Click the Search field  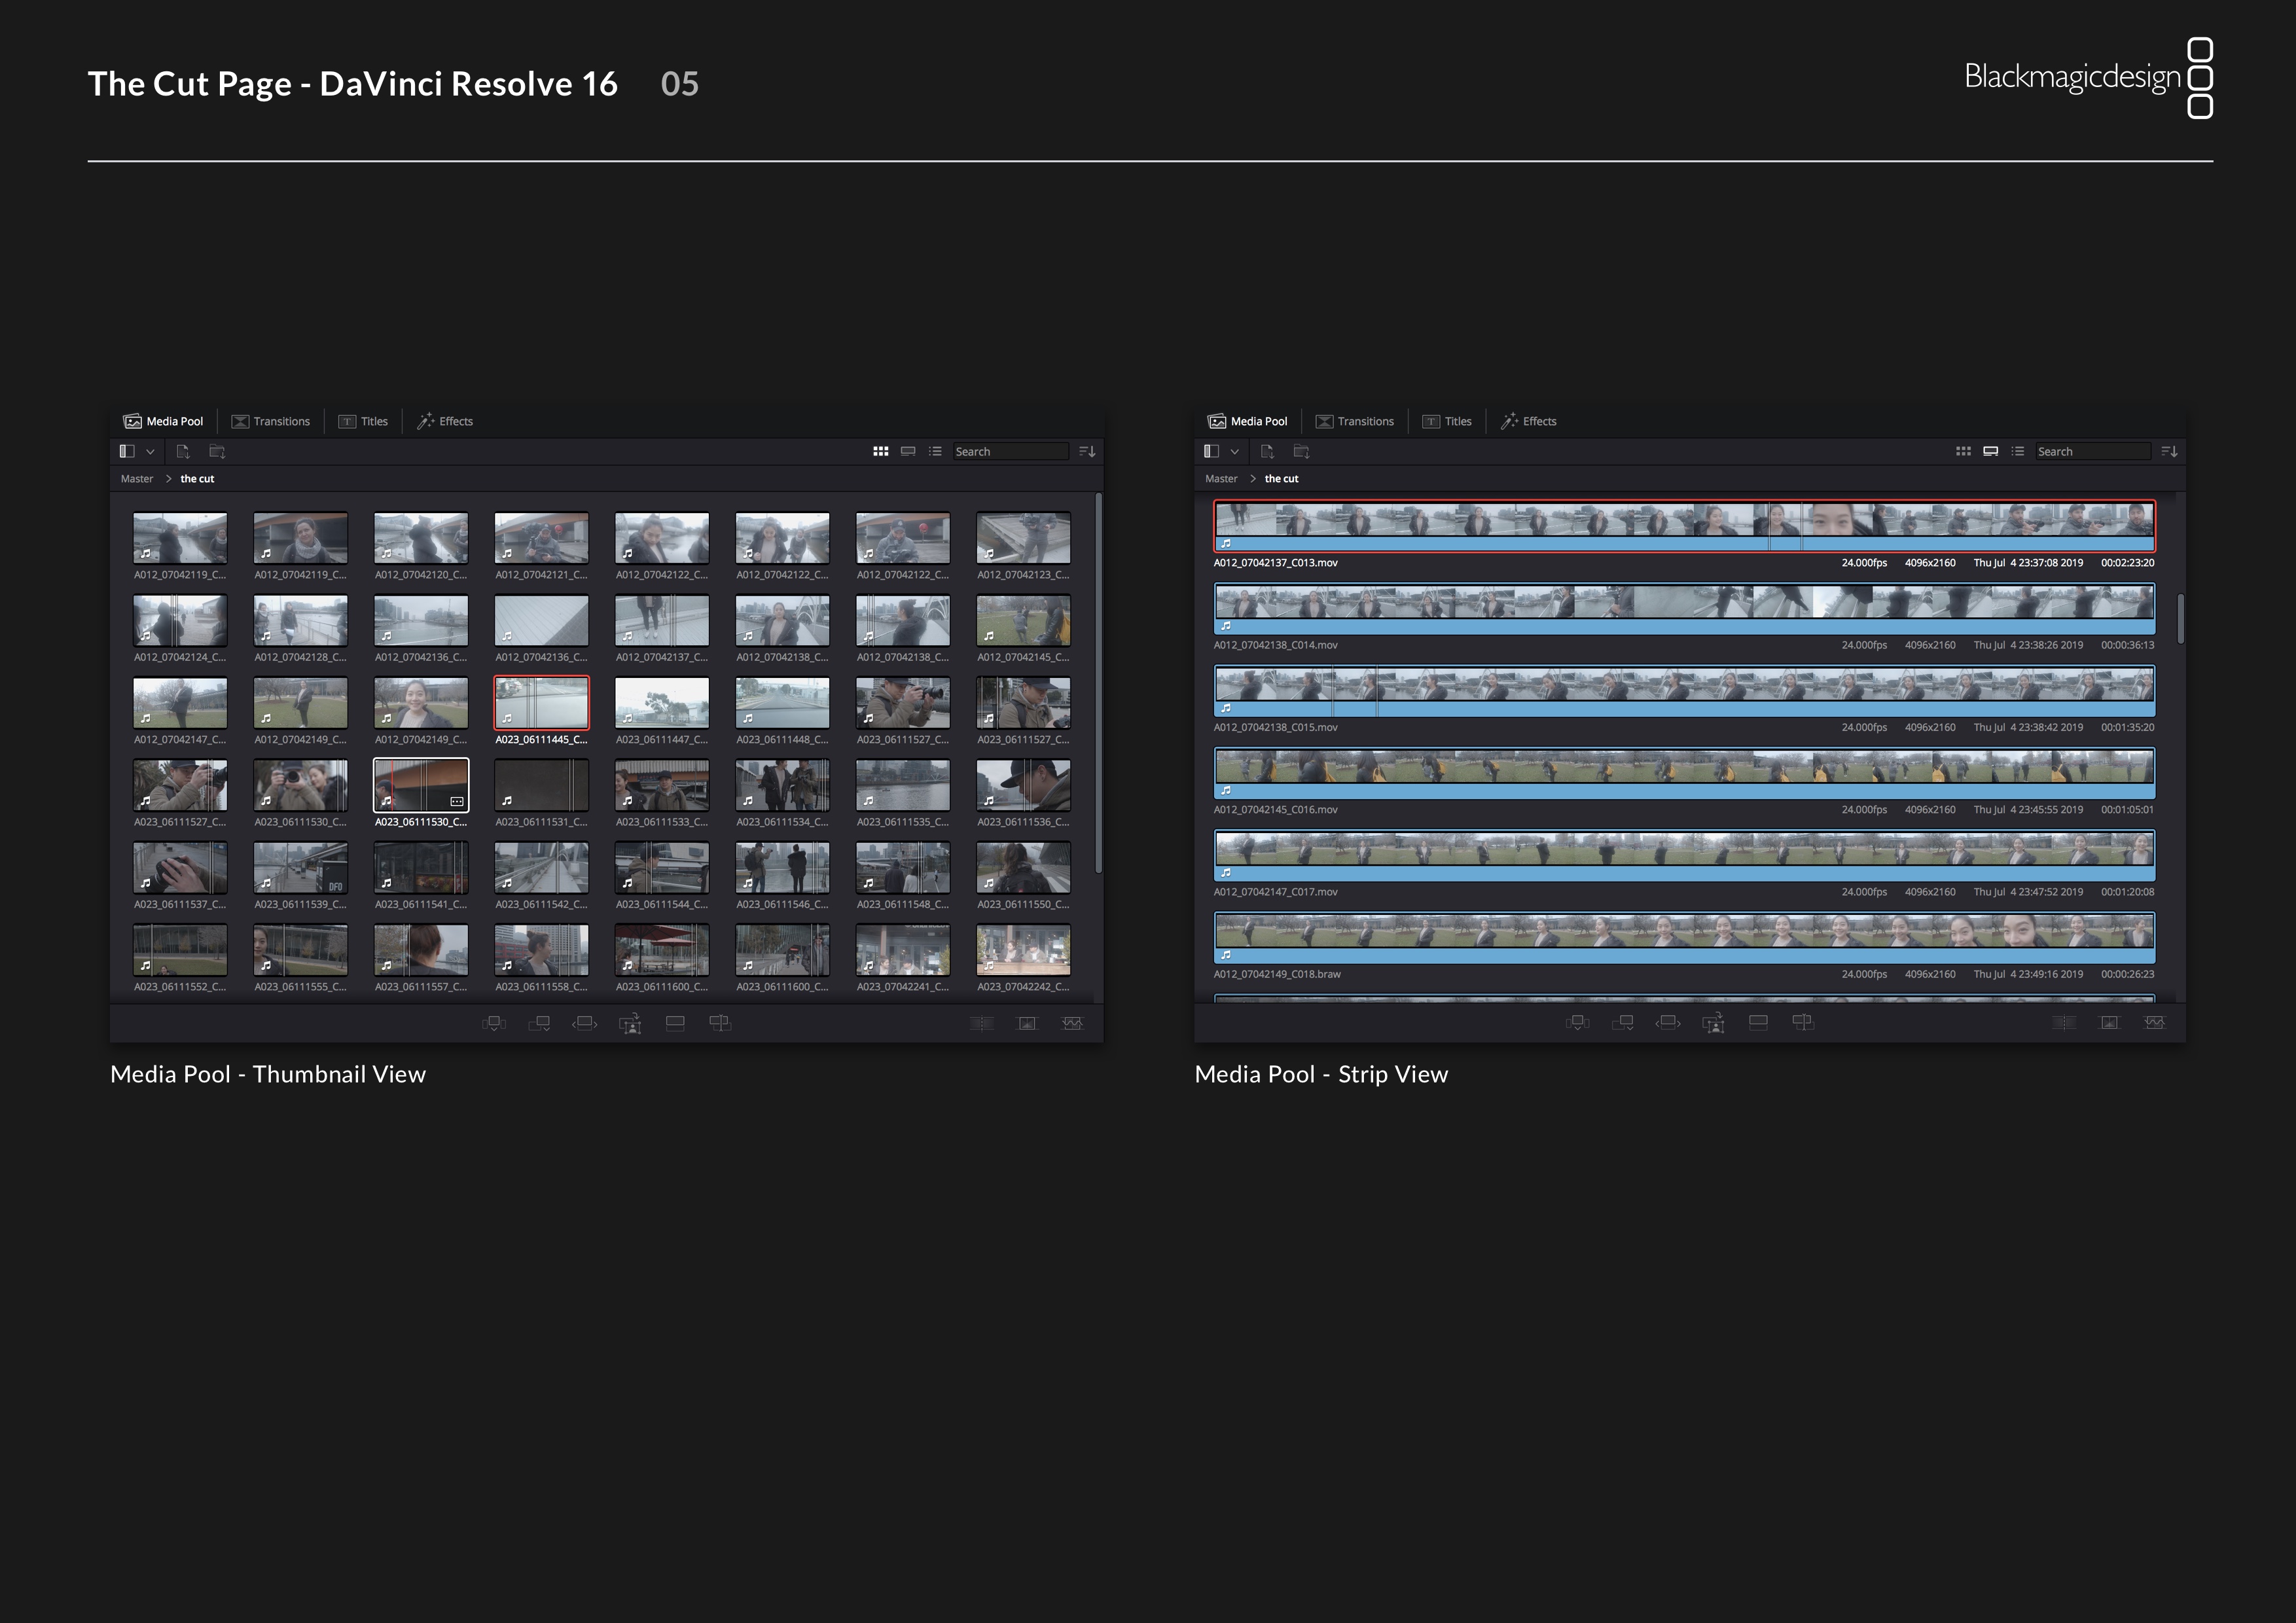[x=1010, y=451]
